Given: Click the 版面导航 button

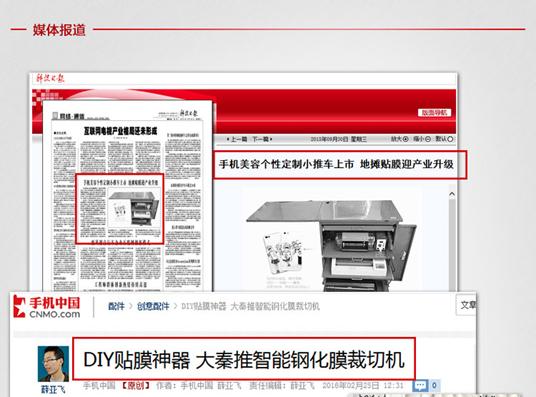Looking at the screenshot, I should pyautogui.click(x=434, y=113).
